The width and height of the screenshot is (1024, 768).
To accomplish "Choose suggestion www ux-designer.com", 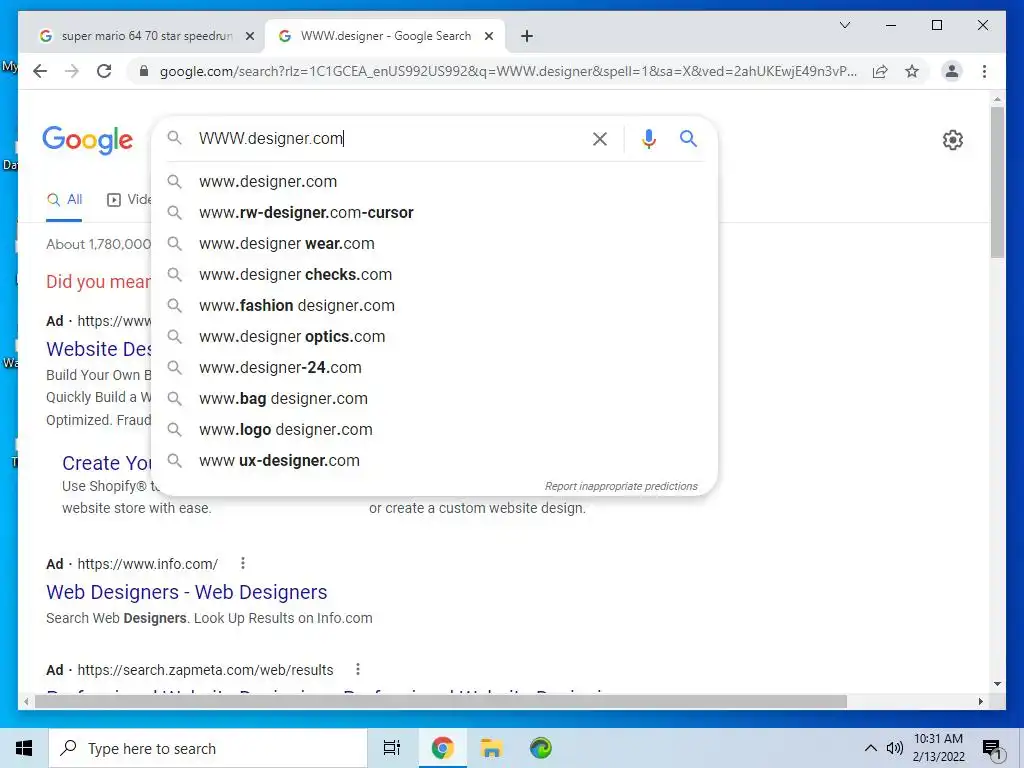I will pyautogui.click(x=434, y=460).
